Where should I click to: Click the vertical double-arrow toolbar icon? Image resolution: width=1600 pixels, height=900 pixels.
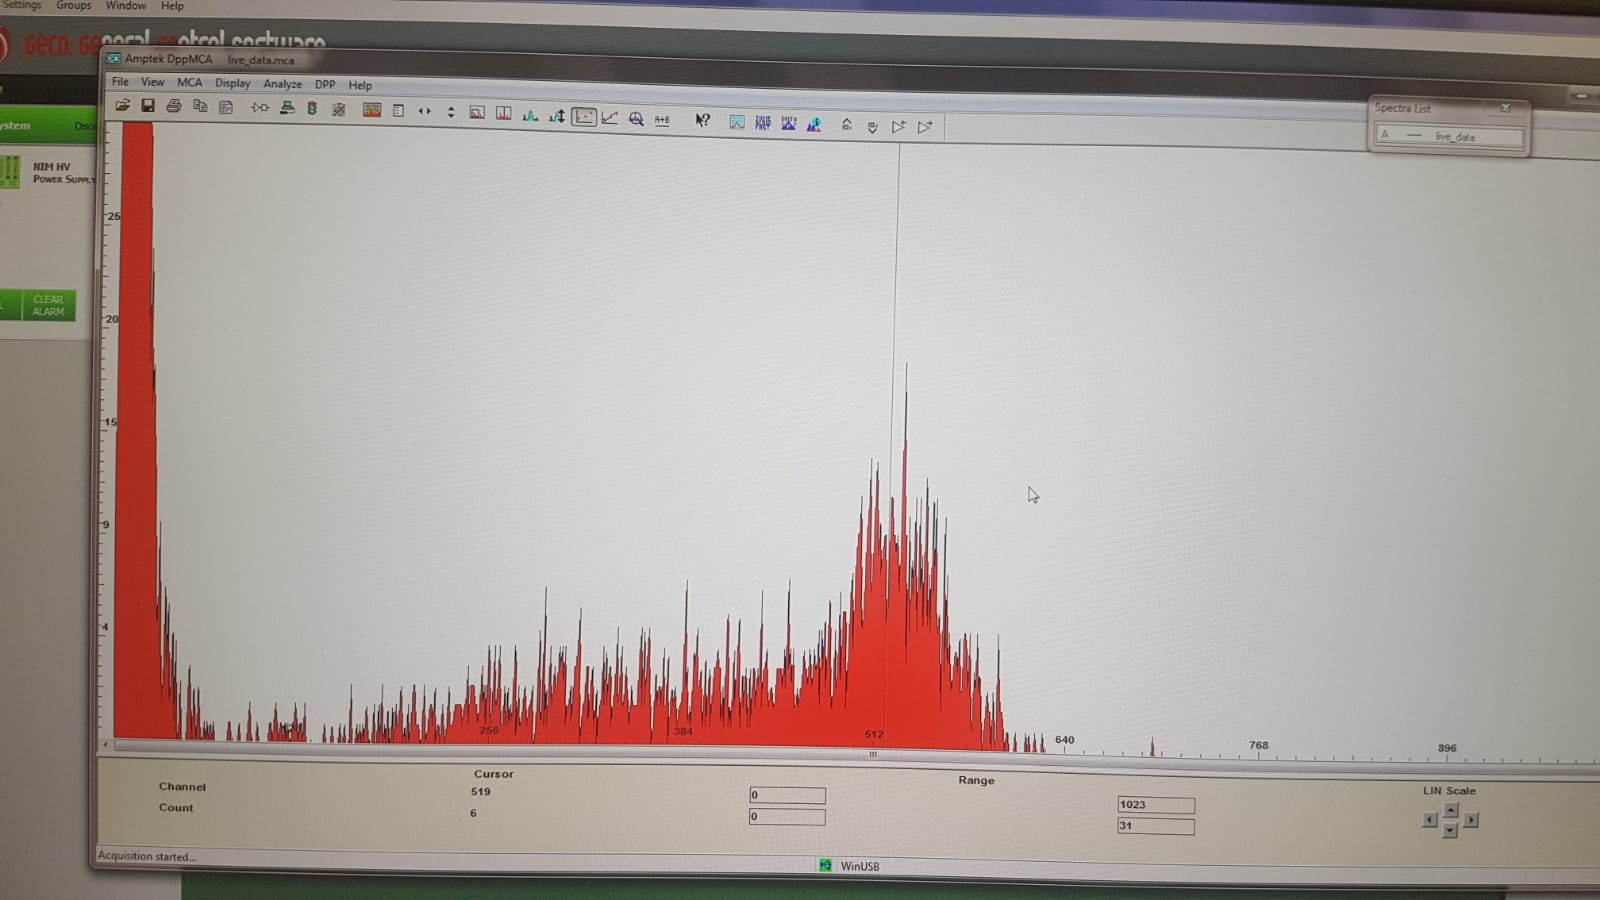pos(451,112)
